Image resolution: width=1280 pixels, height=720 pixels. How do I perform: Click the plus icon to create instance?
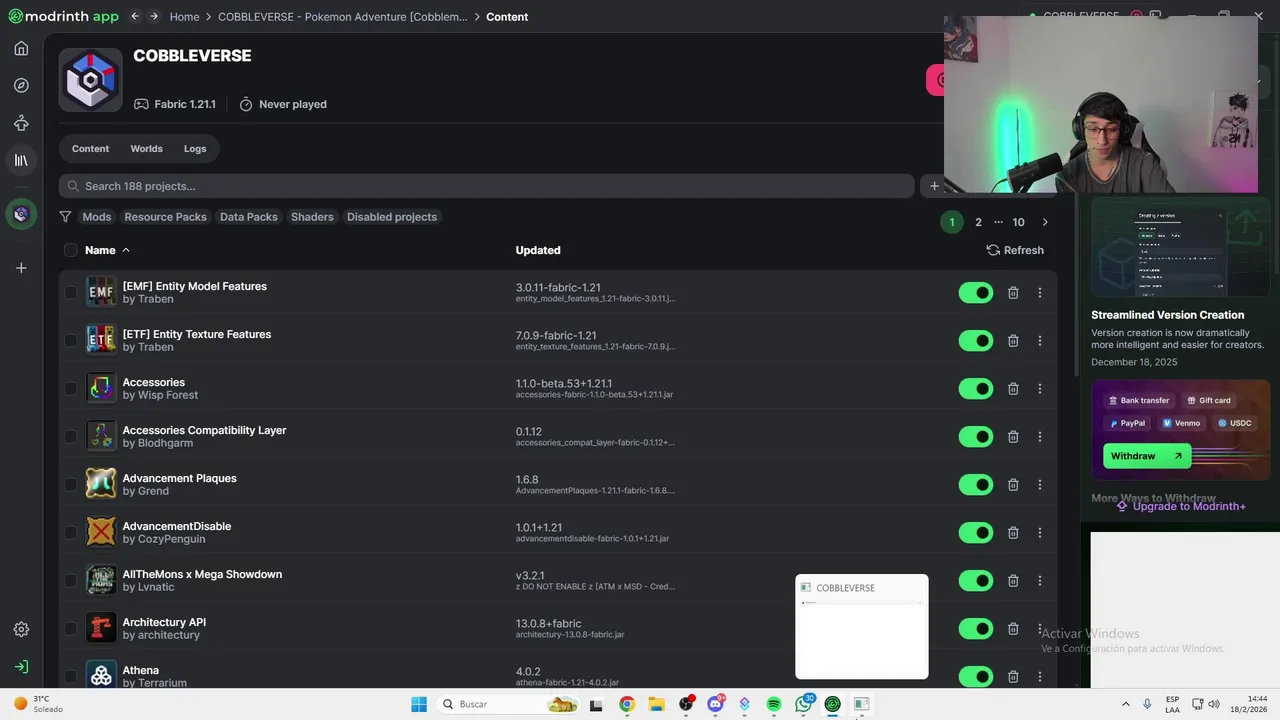pyautogui.click(x=21, y=268)
